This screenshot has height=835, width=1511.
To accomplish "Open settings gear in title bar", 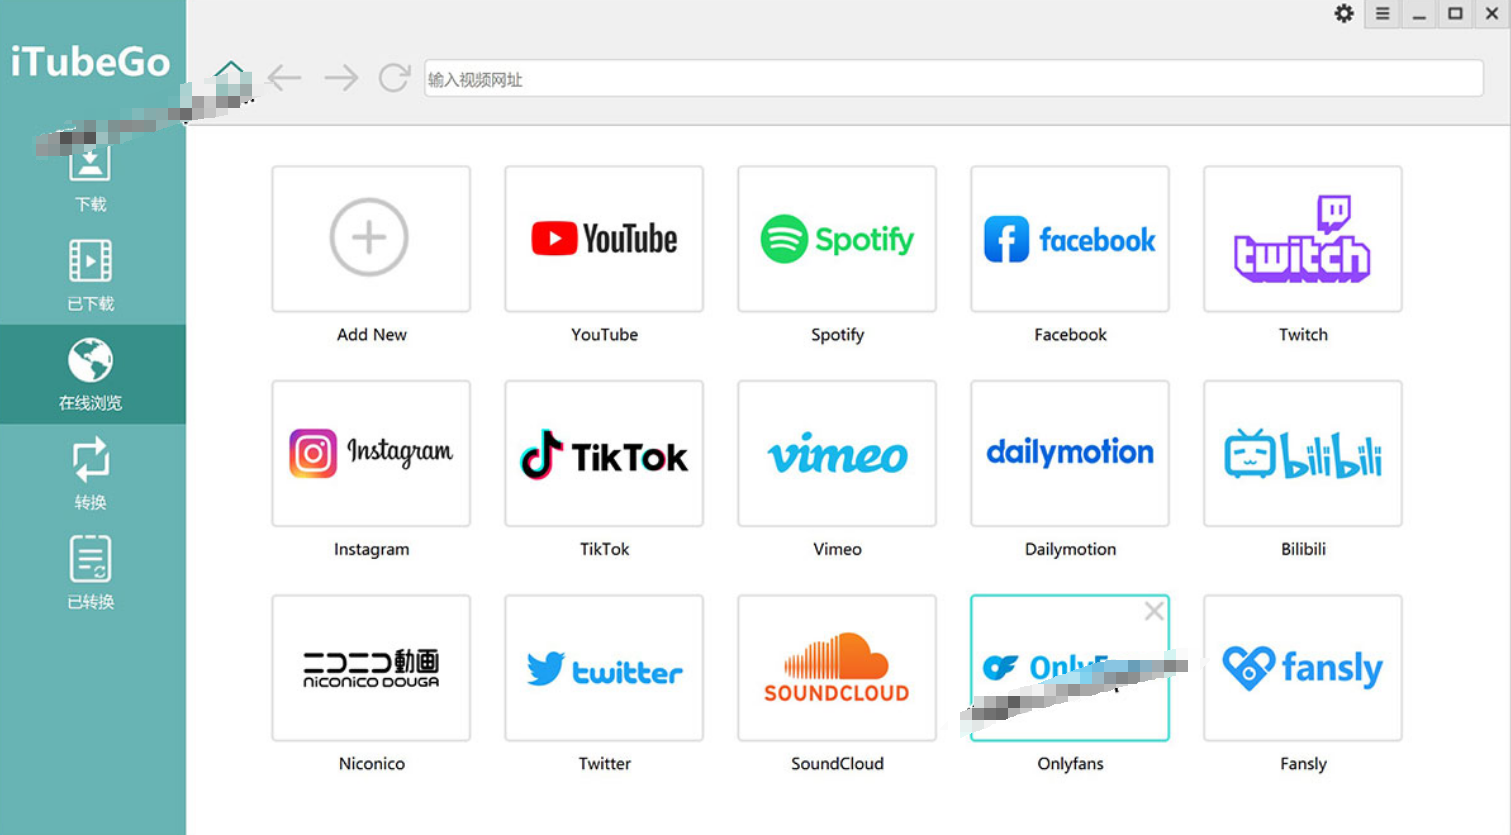I will coord(1344,14).
